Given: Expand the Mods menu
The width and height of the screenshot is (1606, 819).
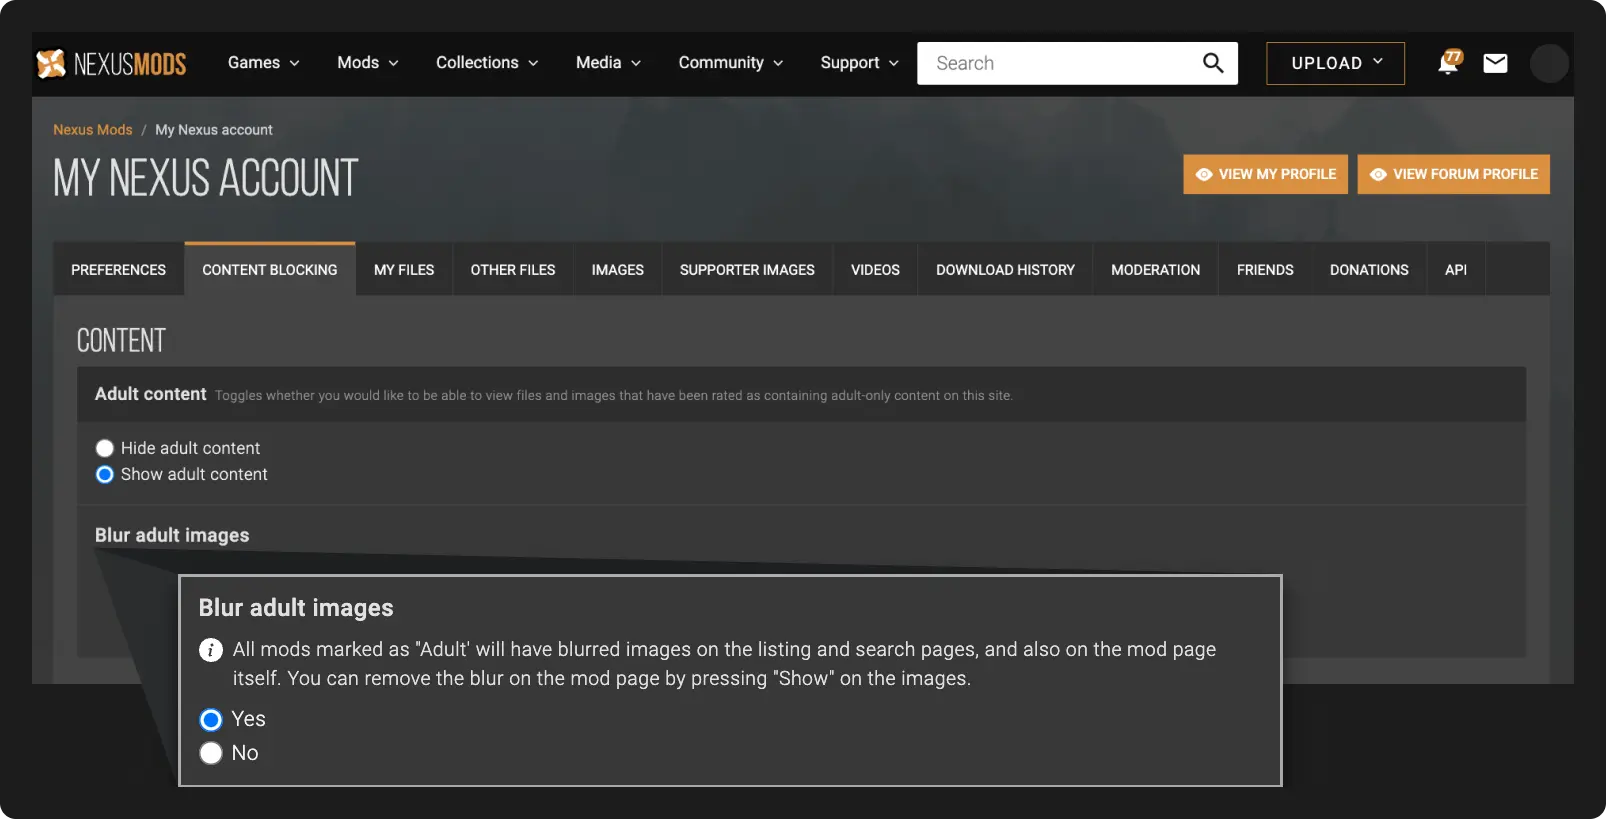Looking at the screenshot, I should (368, 63).
